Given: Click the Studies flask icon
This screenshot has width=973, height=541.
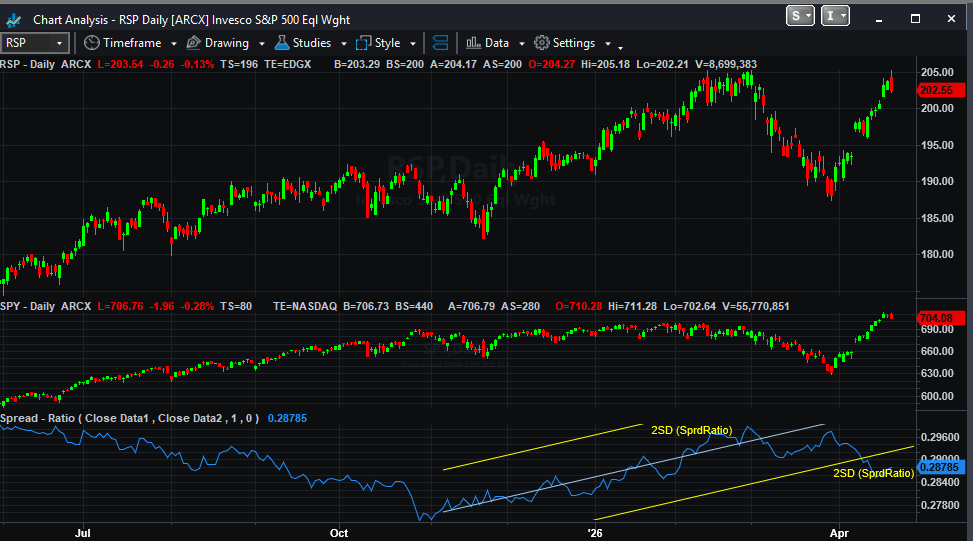Looking at the screenshot, I should click(282, 43).
